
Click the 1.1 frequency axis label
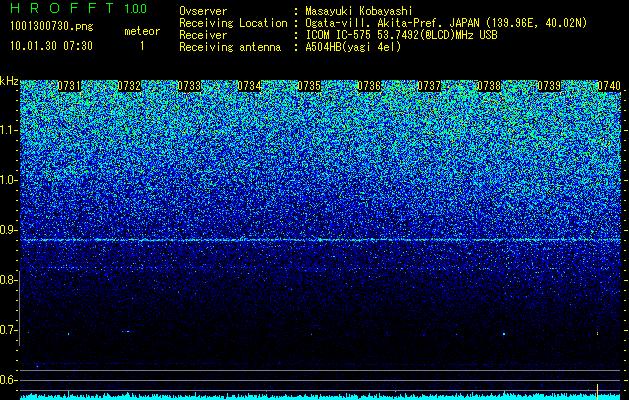[x=8, y=130]
